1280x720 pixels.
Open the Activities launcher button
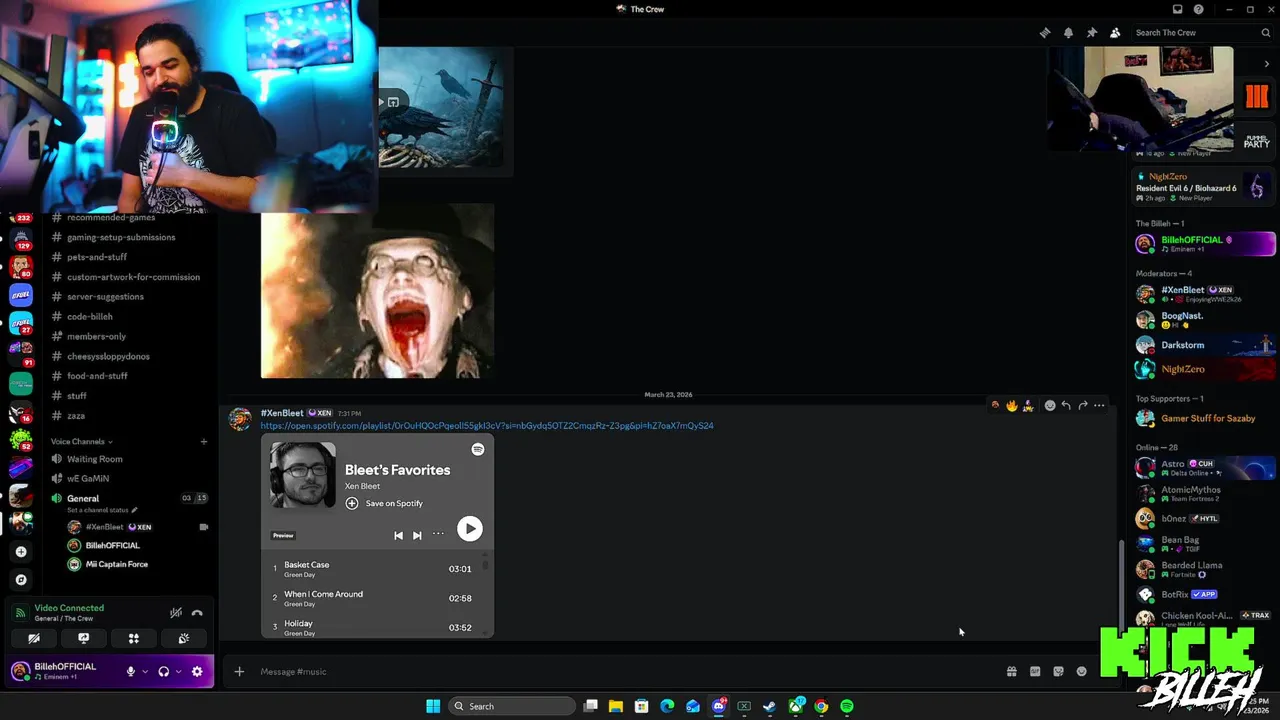click(x=133, y=638)
